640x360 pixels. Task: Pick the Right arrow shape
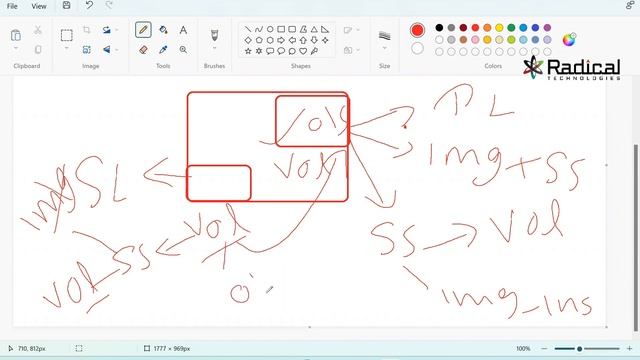pyautogui.click(x=281, y=40)
